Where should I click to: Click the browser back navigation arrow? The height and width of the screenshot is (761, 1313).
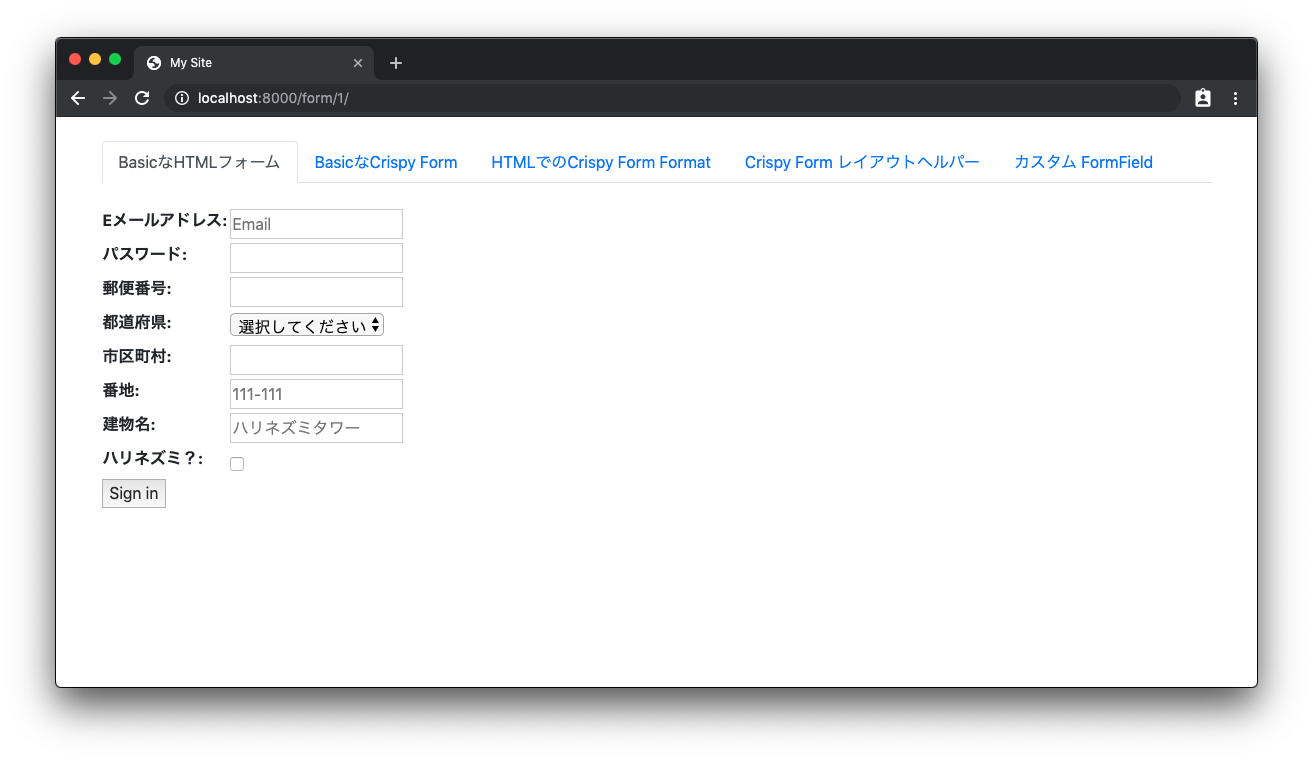pyautogui.click(x=78, y=98)
